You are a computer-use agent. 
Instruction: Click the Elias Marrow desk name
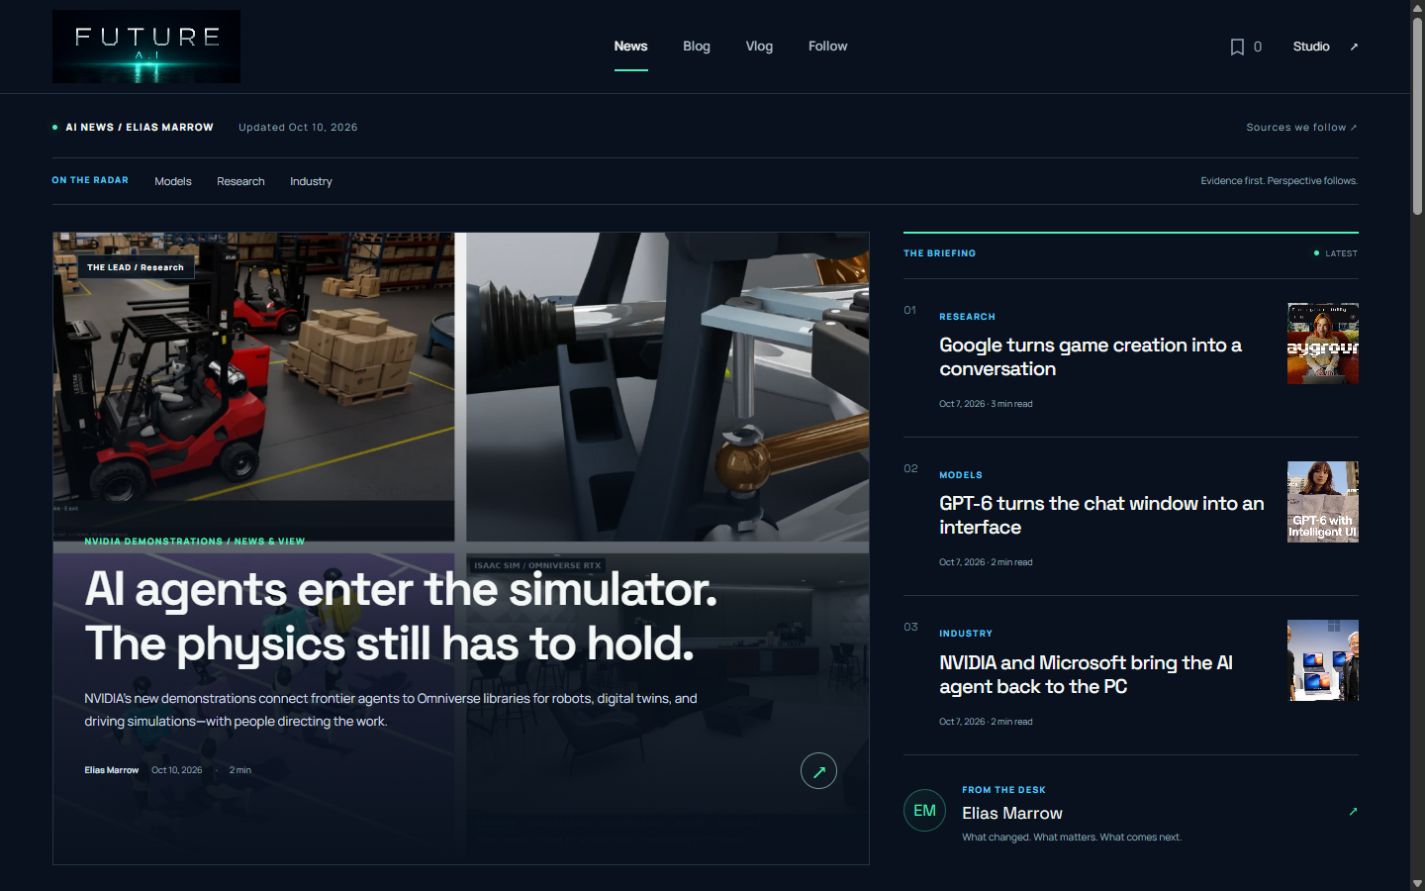tap(1012, 813)
